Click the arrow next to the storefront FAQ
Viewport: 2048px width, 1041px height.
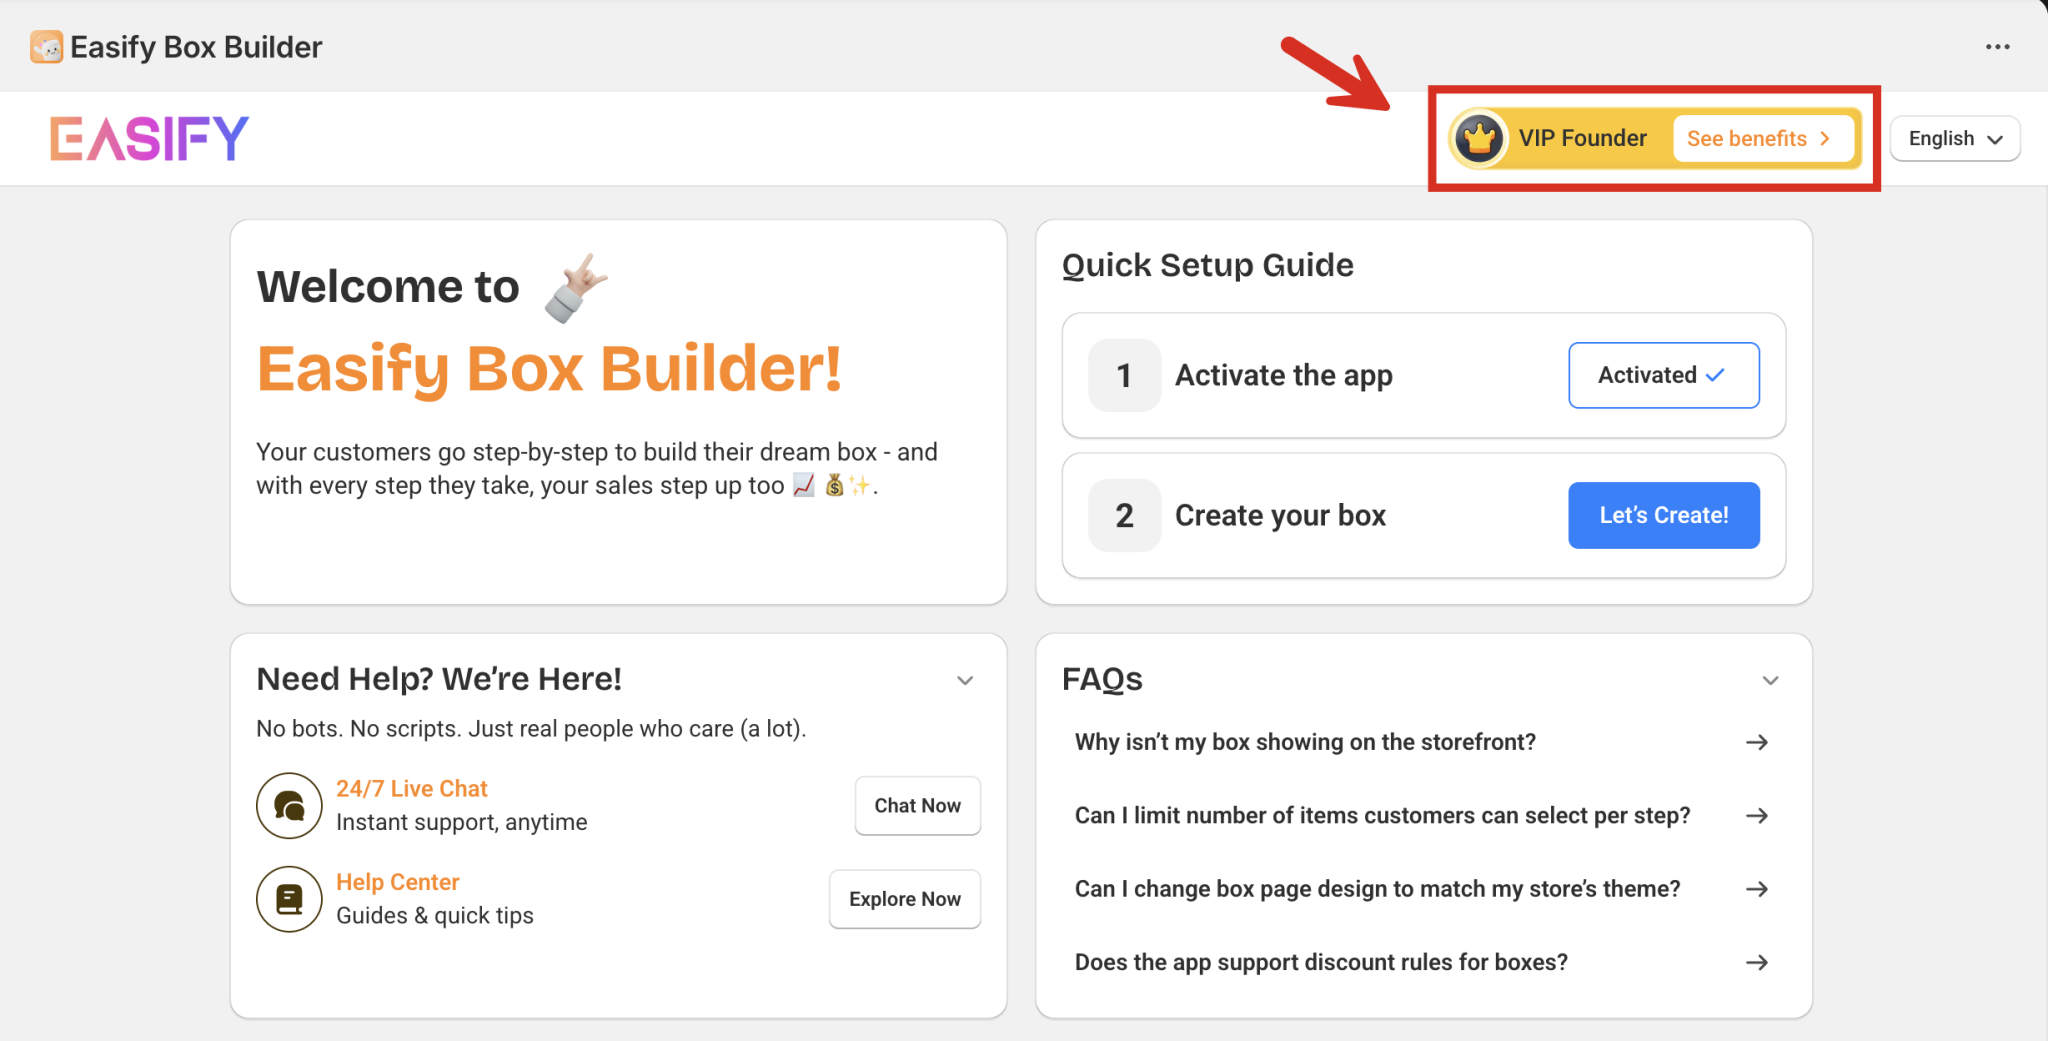point(1757,742)
